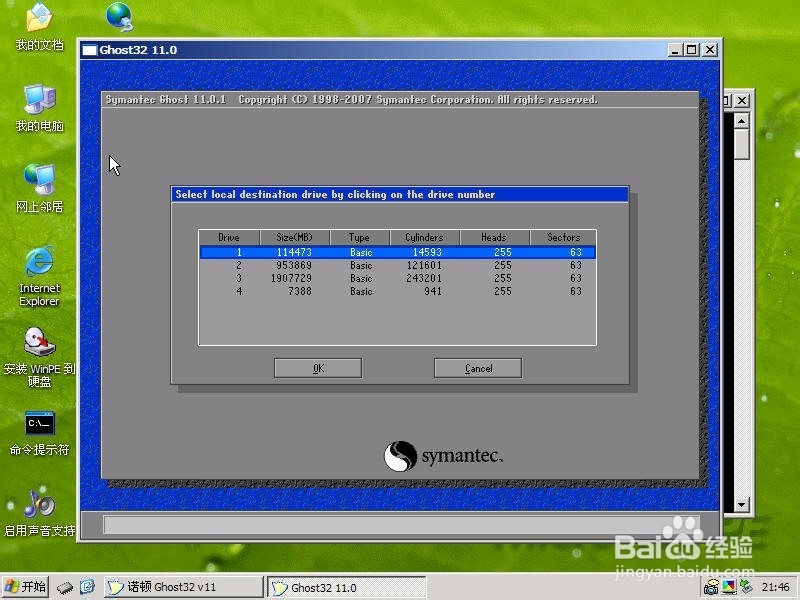This screenshot has height=600, width=800.
Task: Click the camera tray icon
Action: click(x=711, y=588)
